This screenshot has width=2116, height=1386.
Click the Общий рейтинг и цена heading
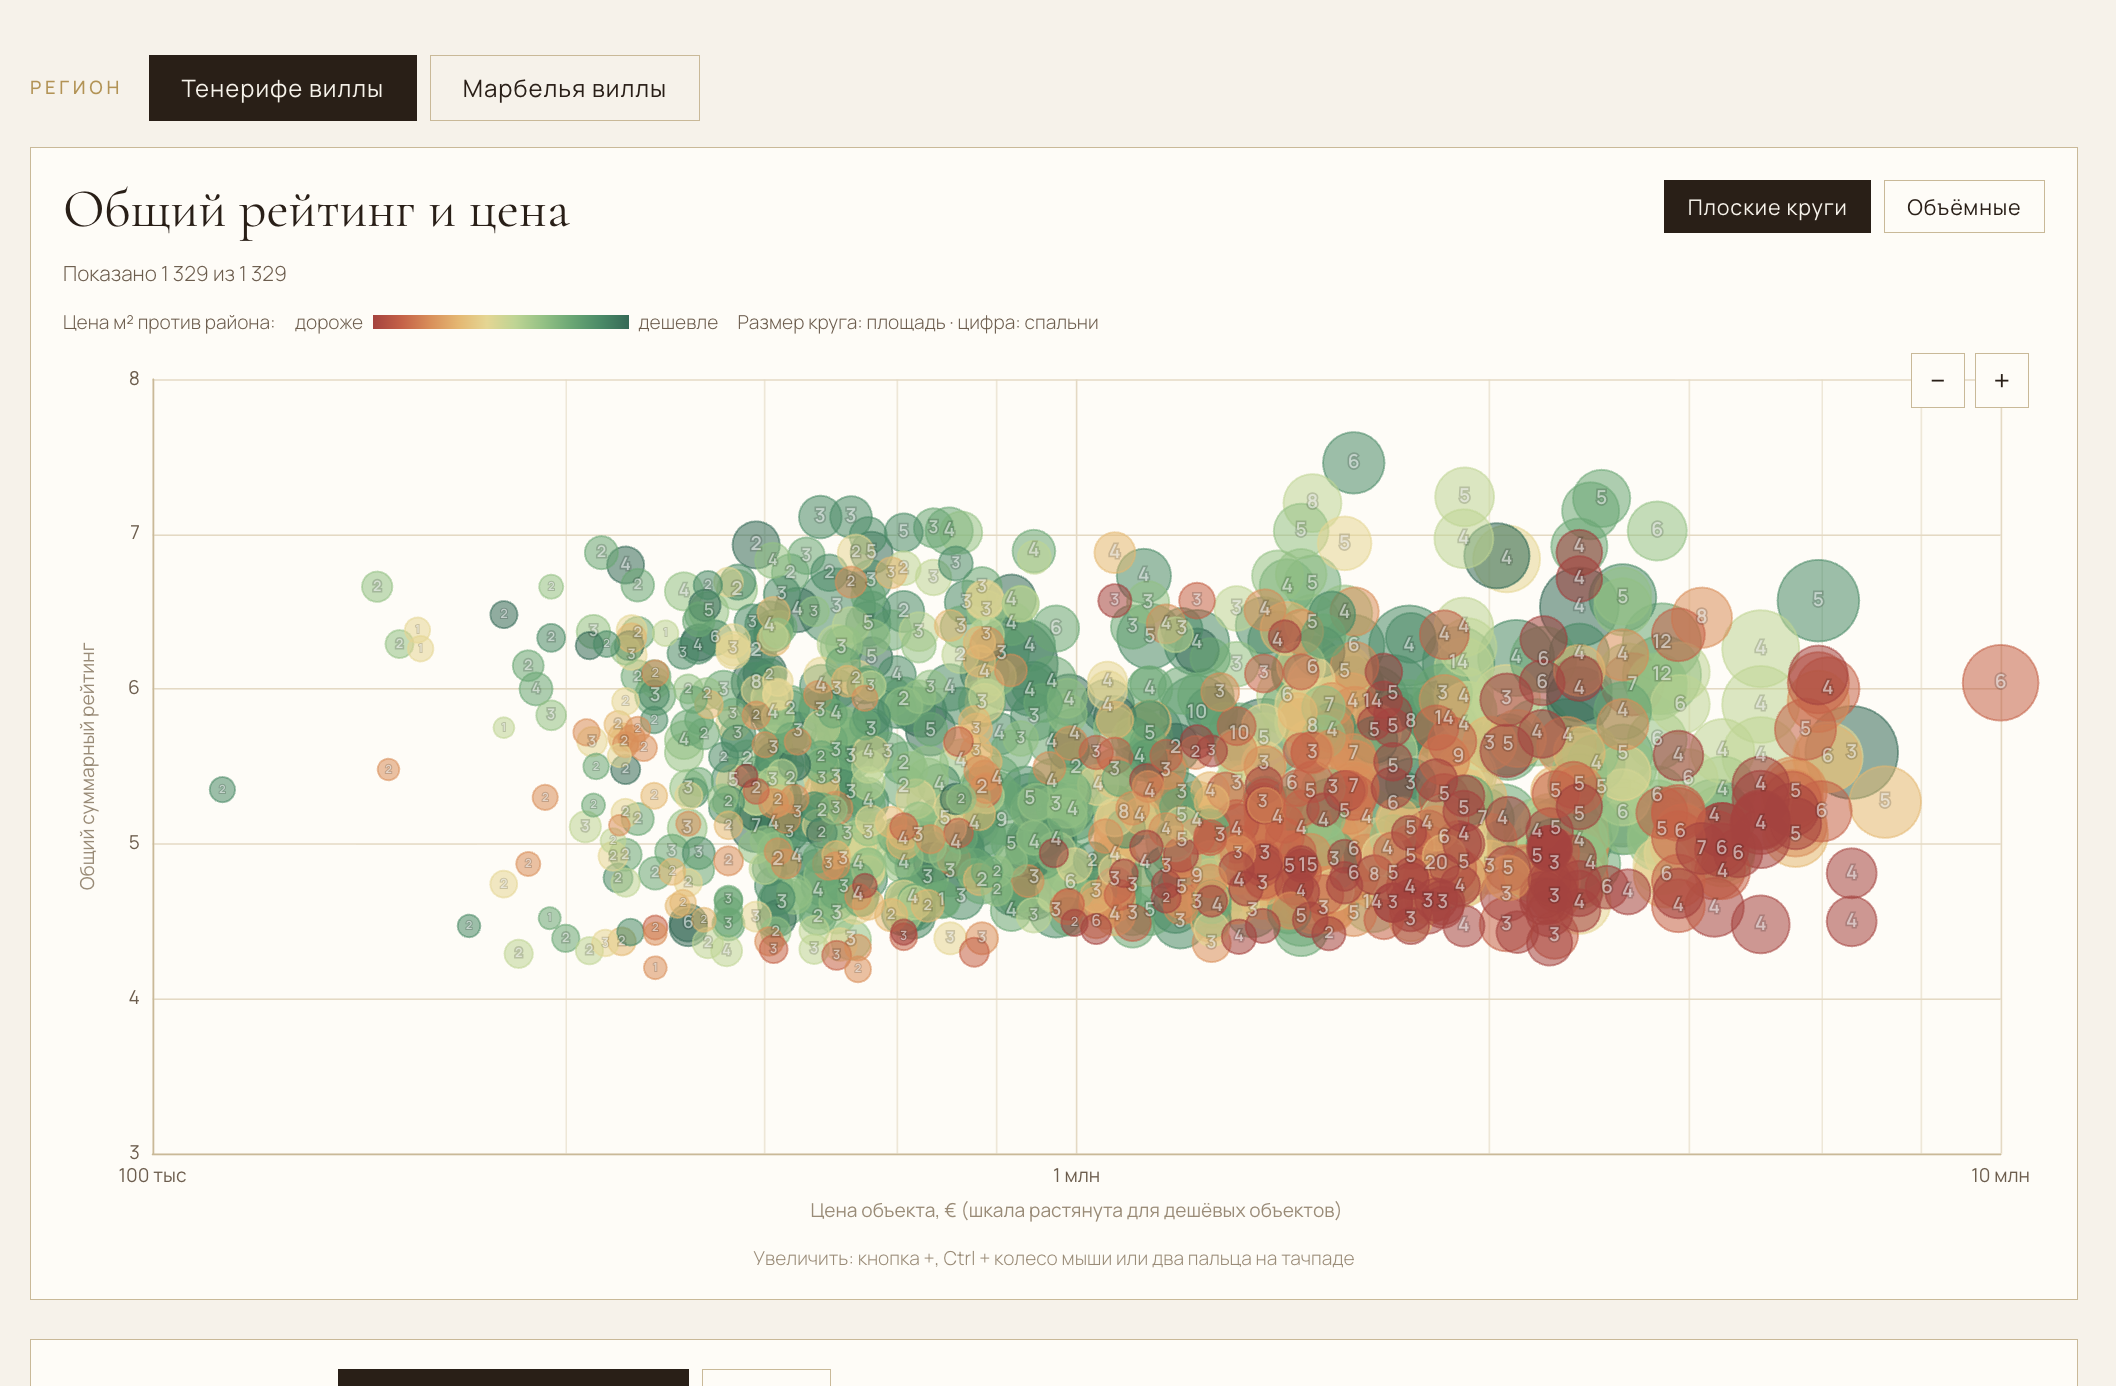pyautogui.click(x=317, y=211)
